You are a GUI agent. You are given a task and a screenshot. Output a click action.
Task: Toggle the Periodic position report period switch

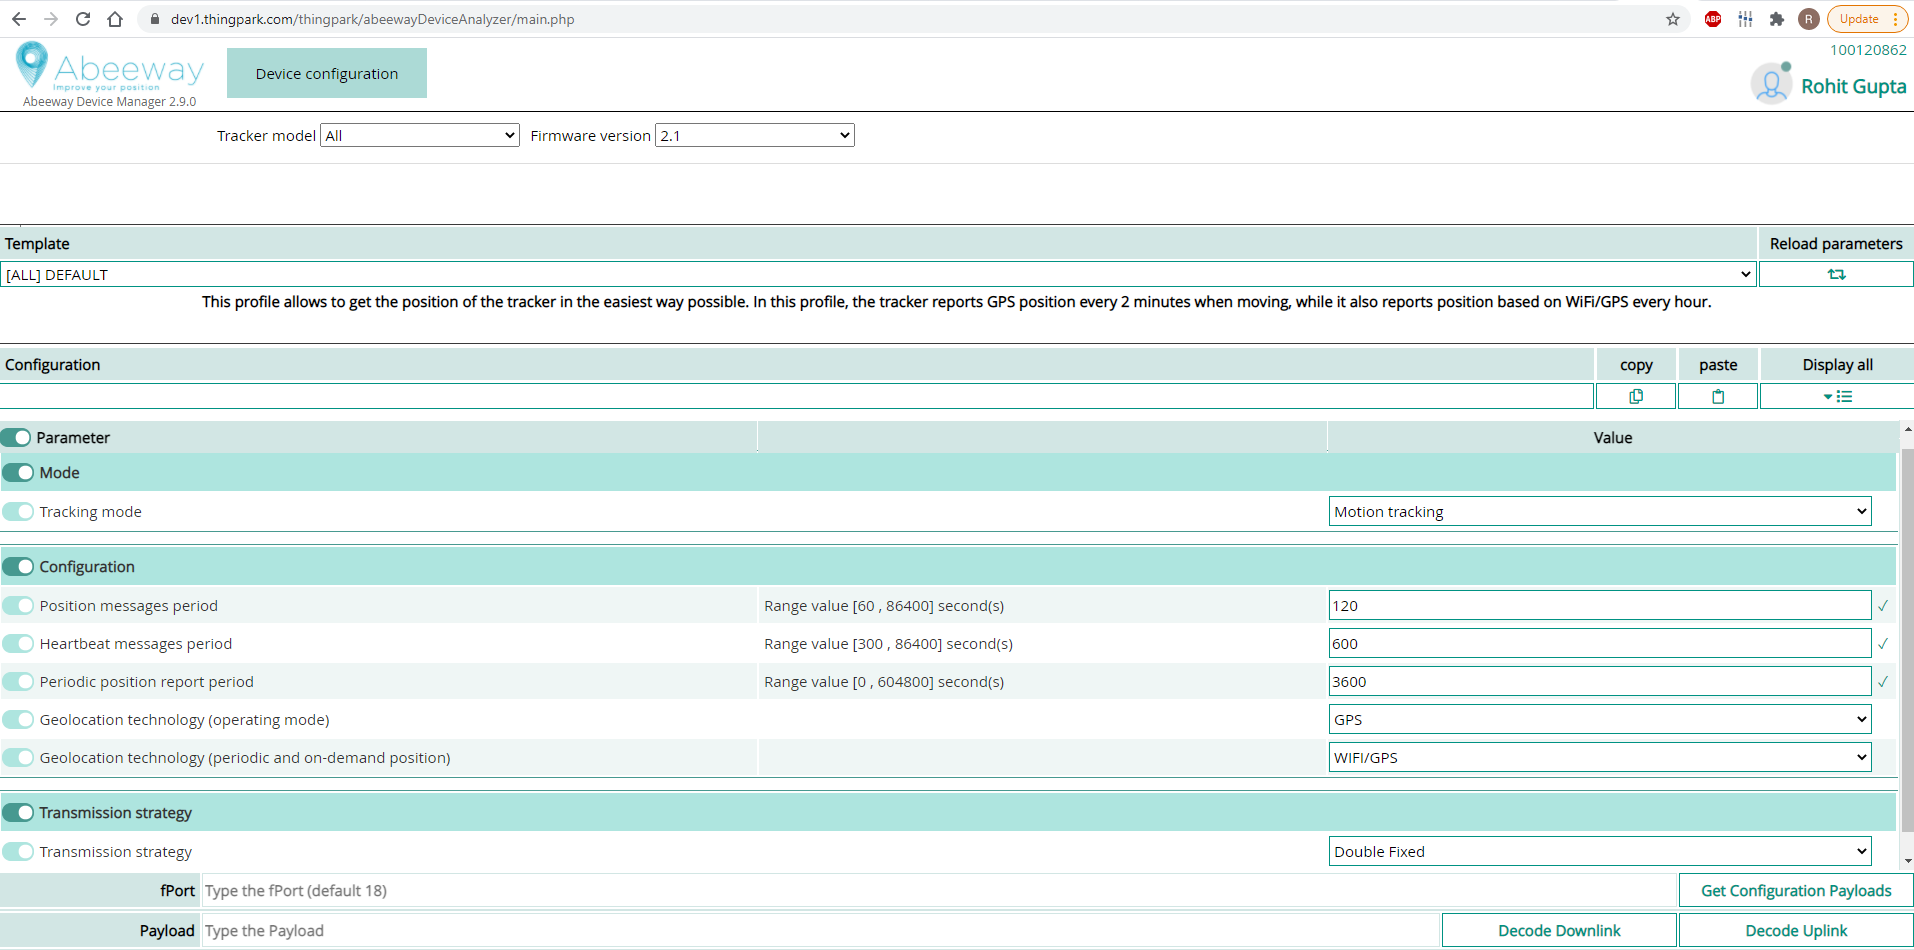18,682
